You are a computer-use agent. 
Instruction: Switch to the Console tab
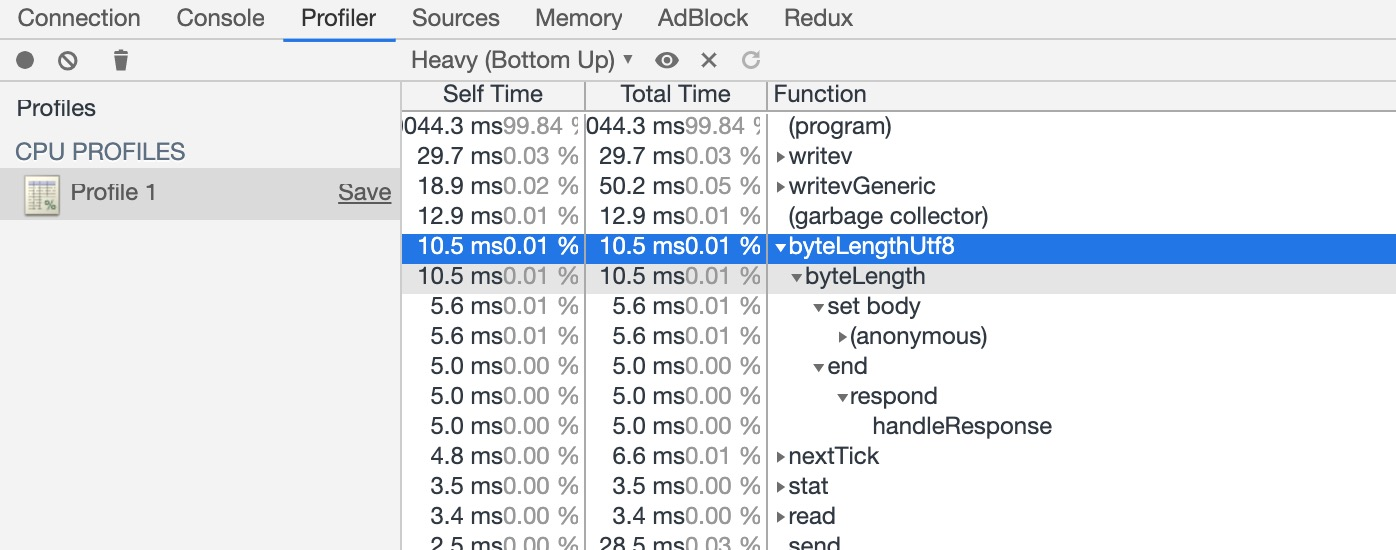coord(220,18)
